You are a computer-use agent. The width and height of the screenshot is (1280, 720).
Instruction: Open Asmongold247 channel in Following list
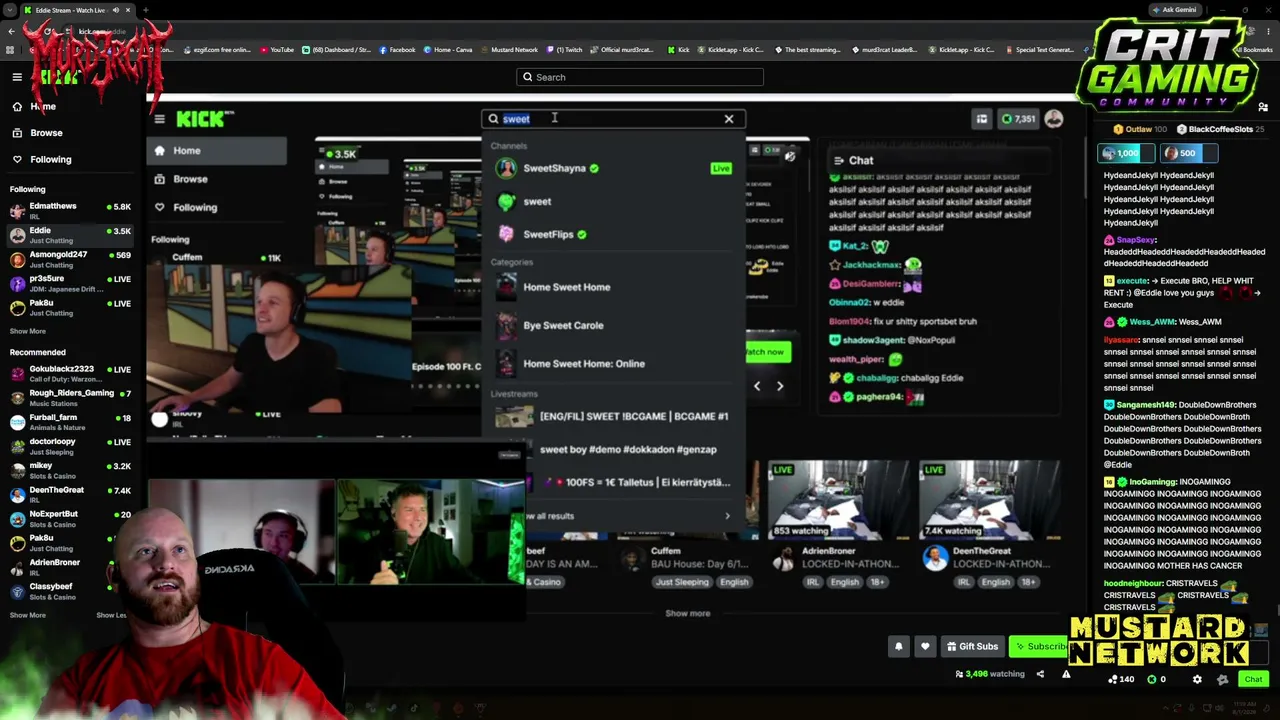click(70, 259)
